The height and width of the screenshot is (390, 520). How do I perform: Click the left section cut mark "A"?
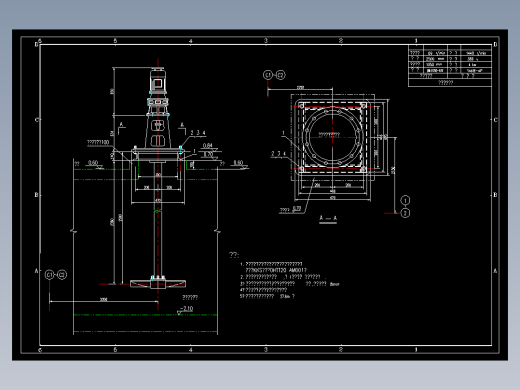(x=121, y=125)
